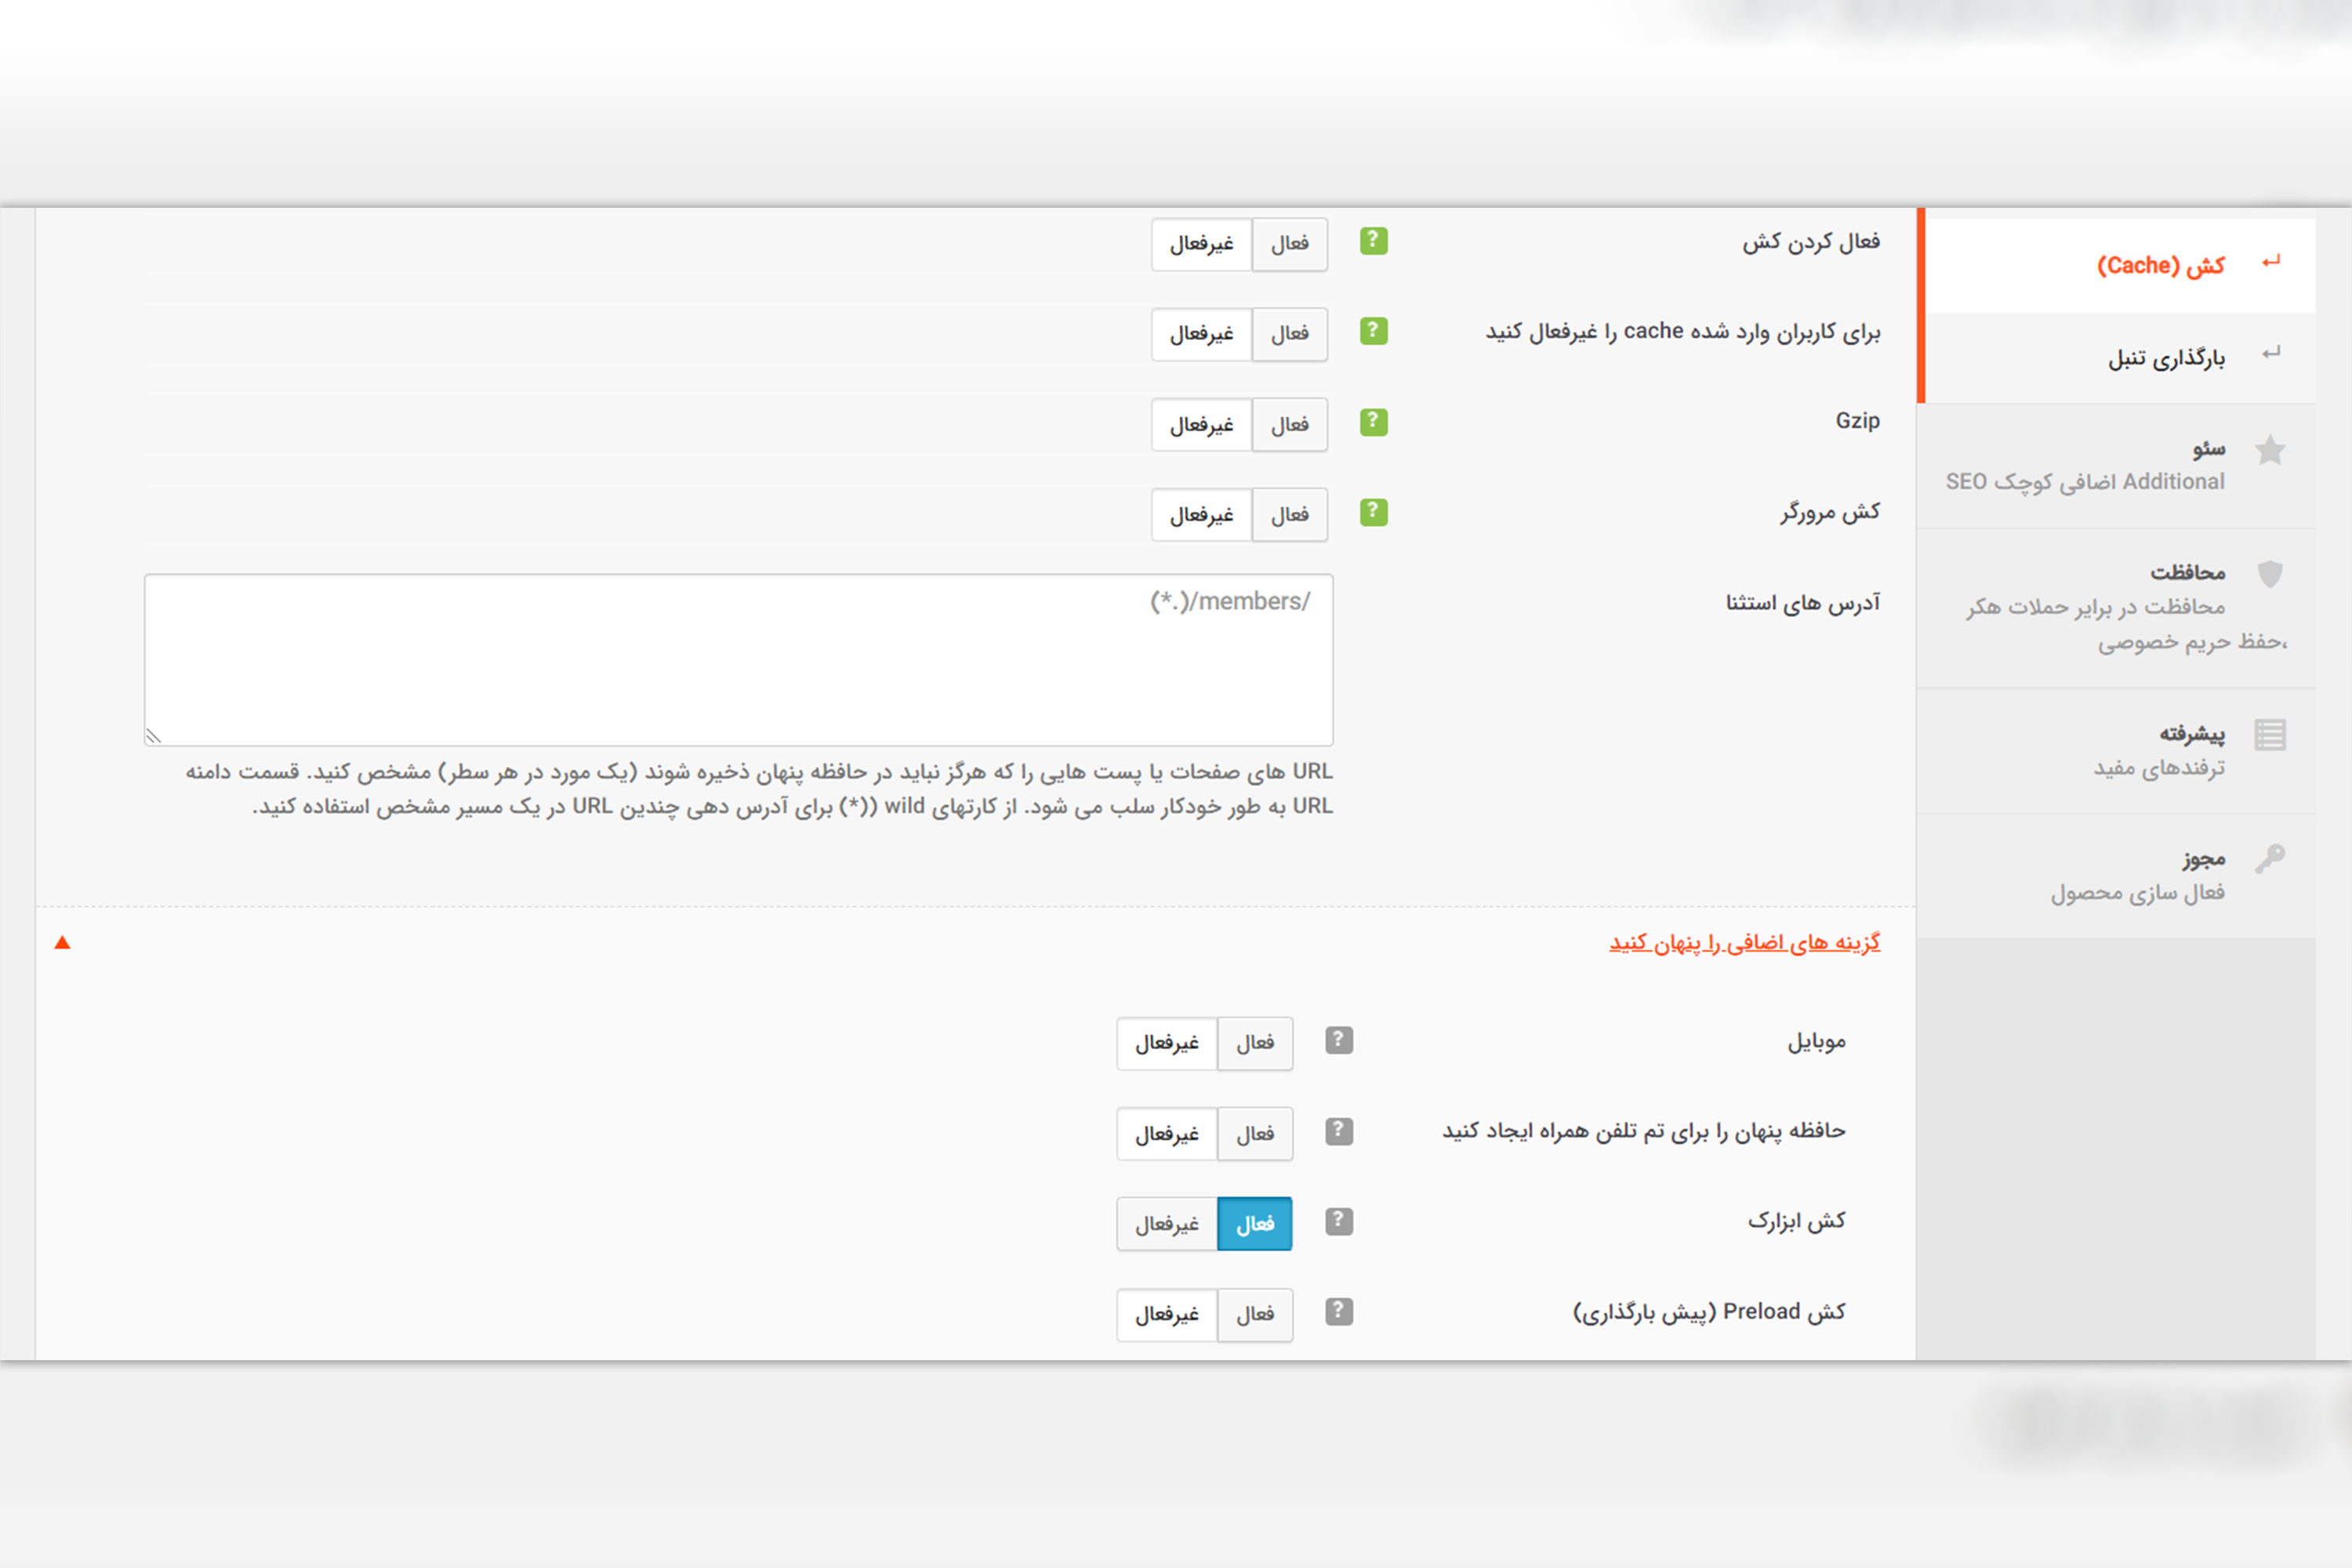Open بارگذاری تنبل sidebar item
2352x1568 pixels.
point(2166,358)
